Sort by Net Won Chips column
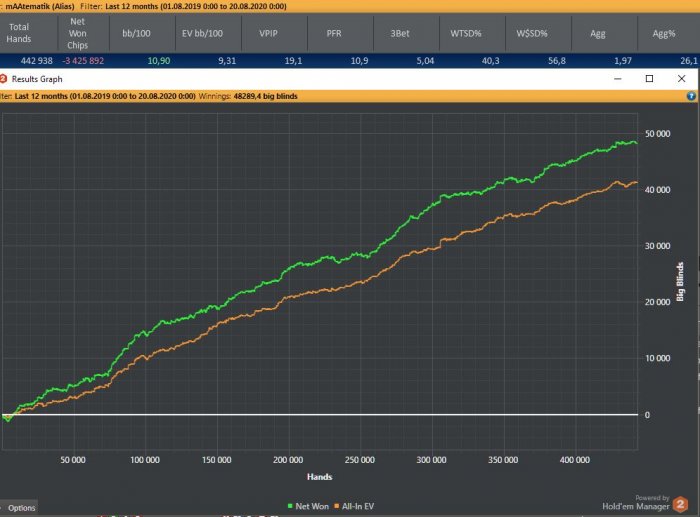Screen dimensions: 700x517 click(x=77, y=33)
